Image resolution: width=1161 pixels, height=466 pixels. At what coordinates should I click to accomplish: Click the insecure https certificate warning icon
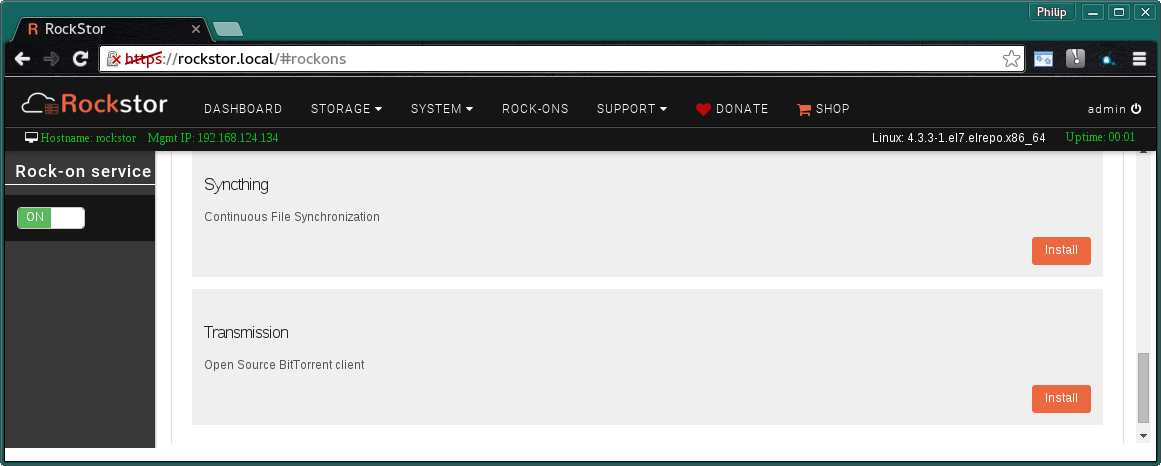(113, 59)
